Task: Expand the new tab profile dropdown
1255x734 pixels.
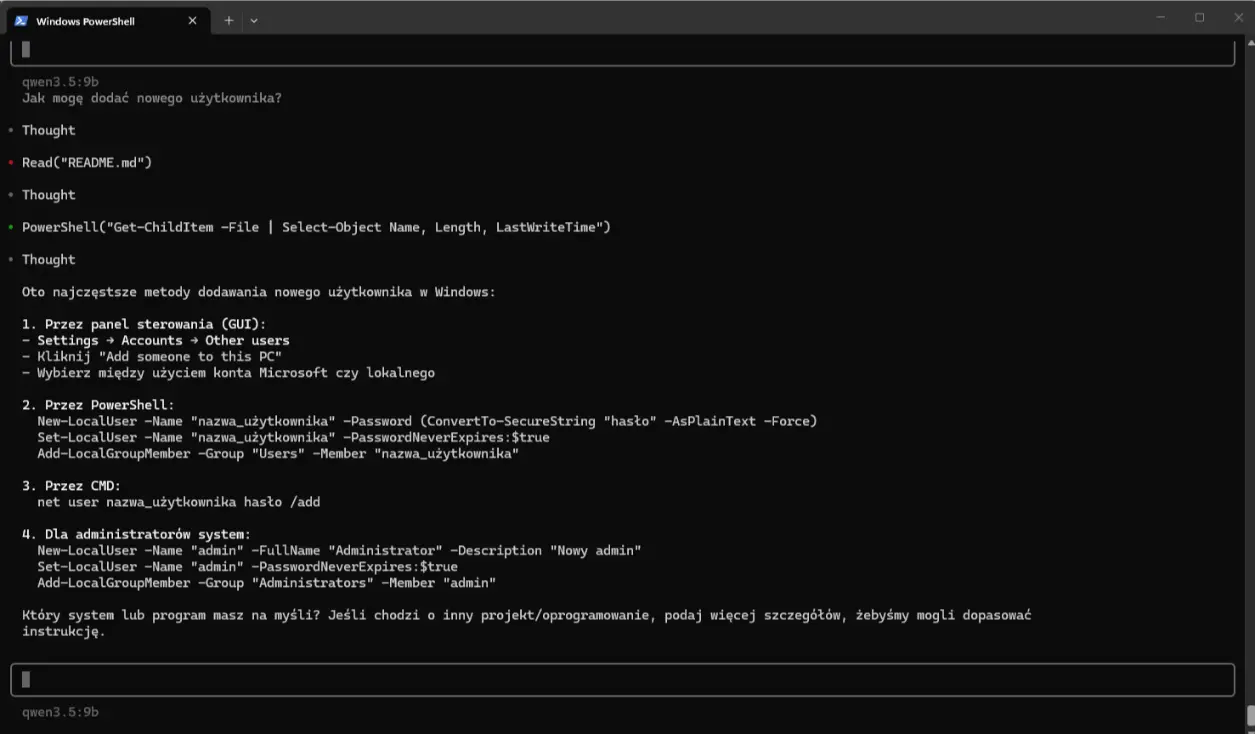Action: [254, 20]
